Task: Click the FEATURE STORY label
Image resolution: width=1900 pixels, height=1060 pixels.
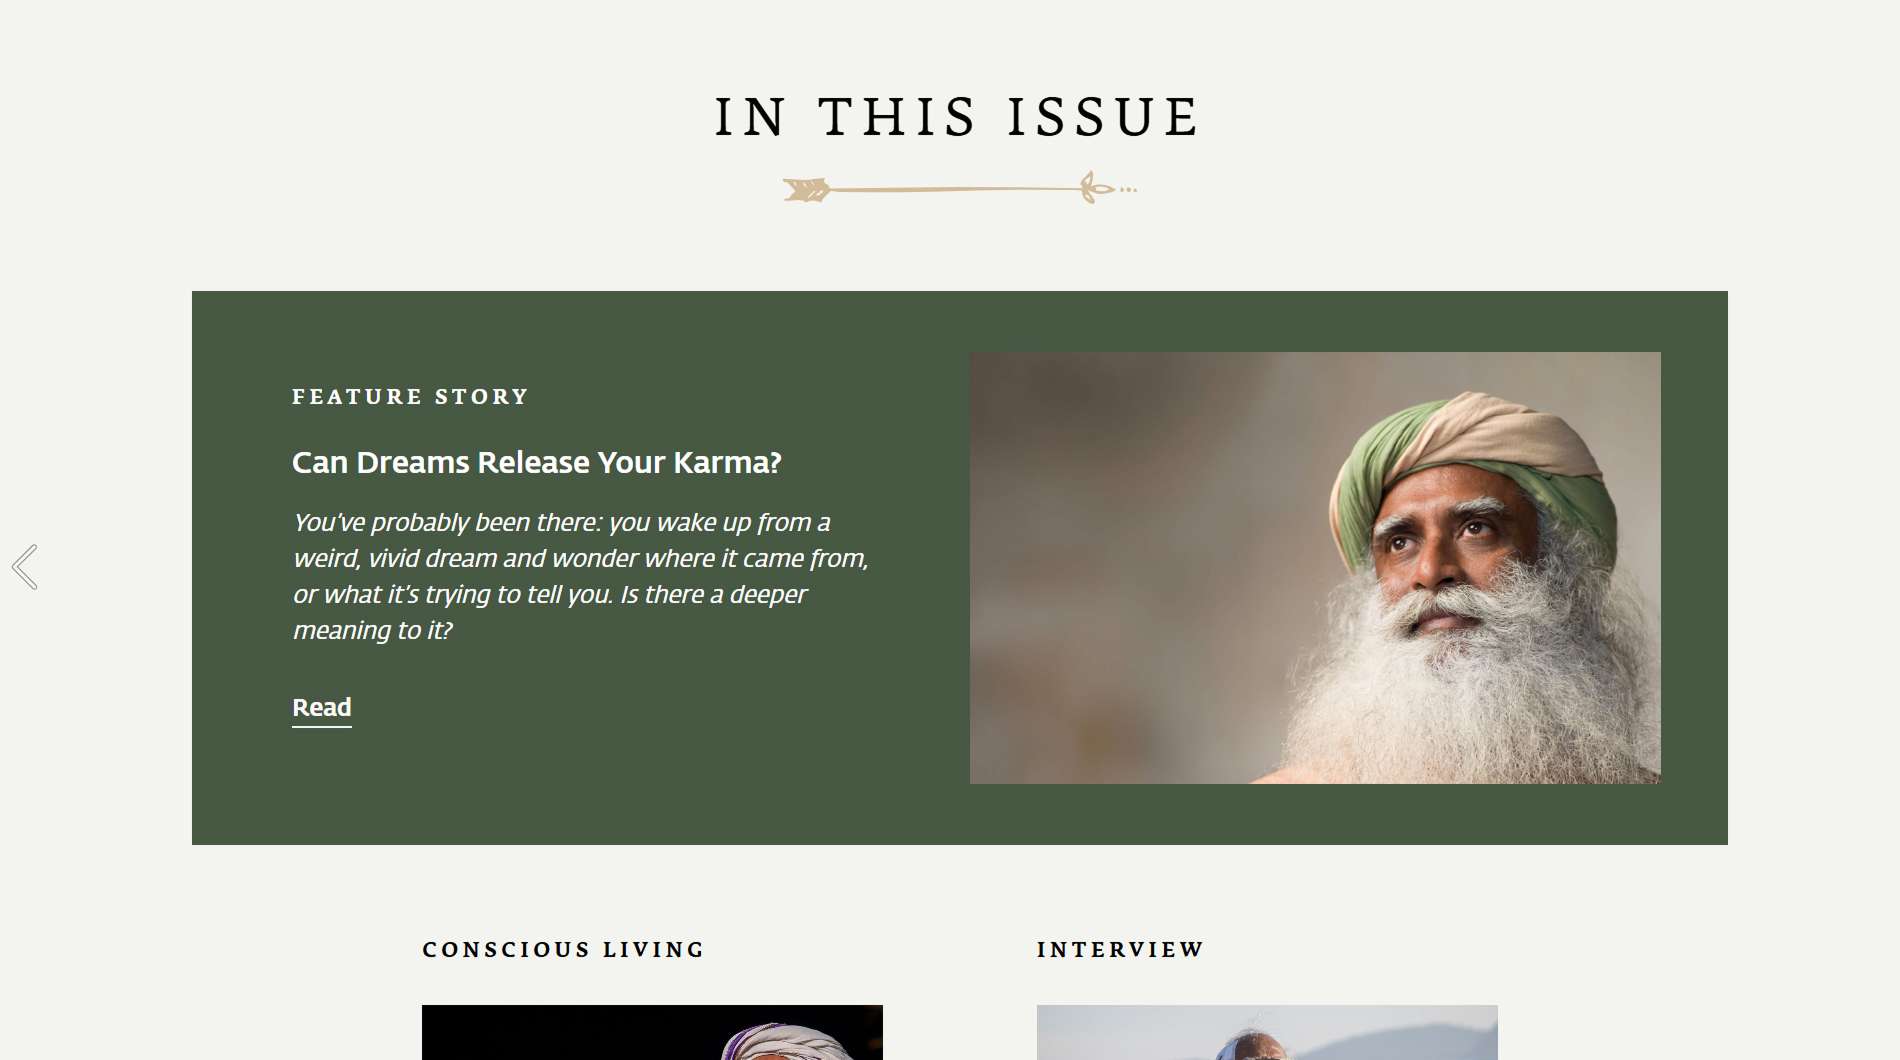Action: pyautogui.click(x=410, y=397)
